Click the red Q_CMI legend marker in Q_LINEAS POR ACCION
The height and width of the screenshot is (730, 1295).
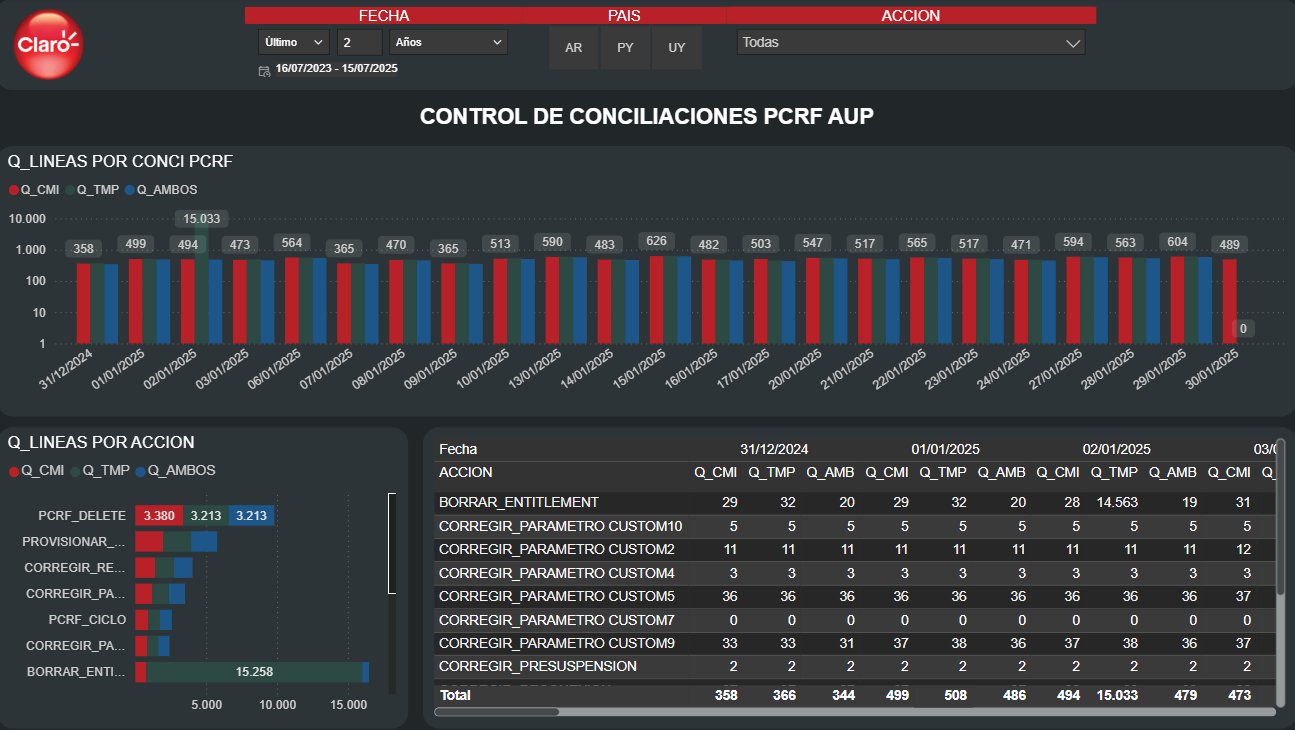14,471
